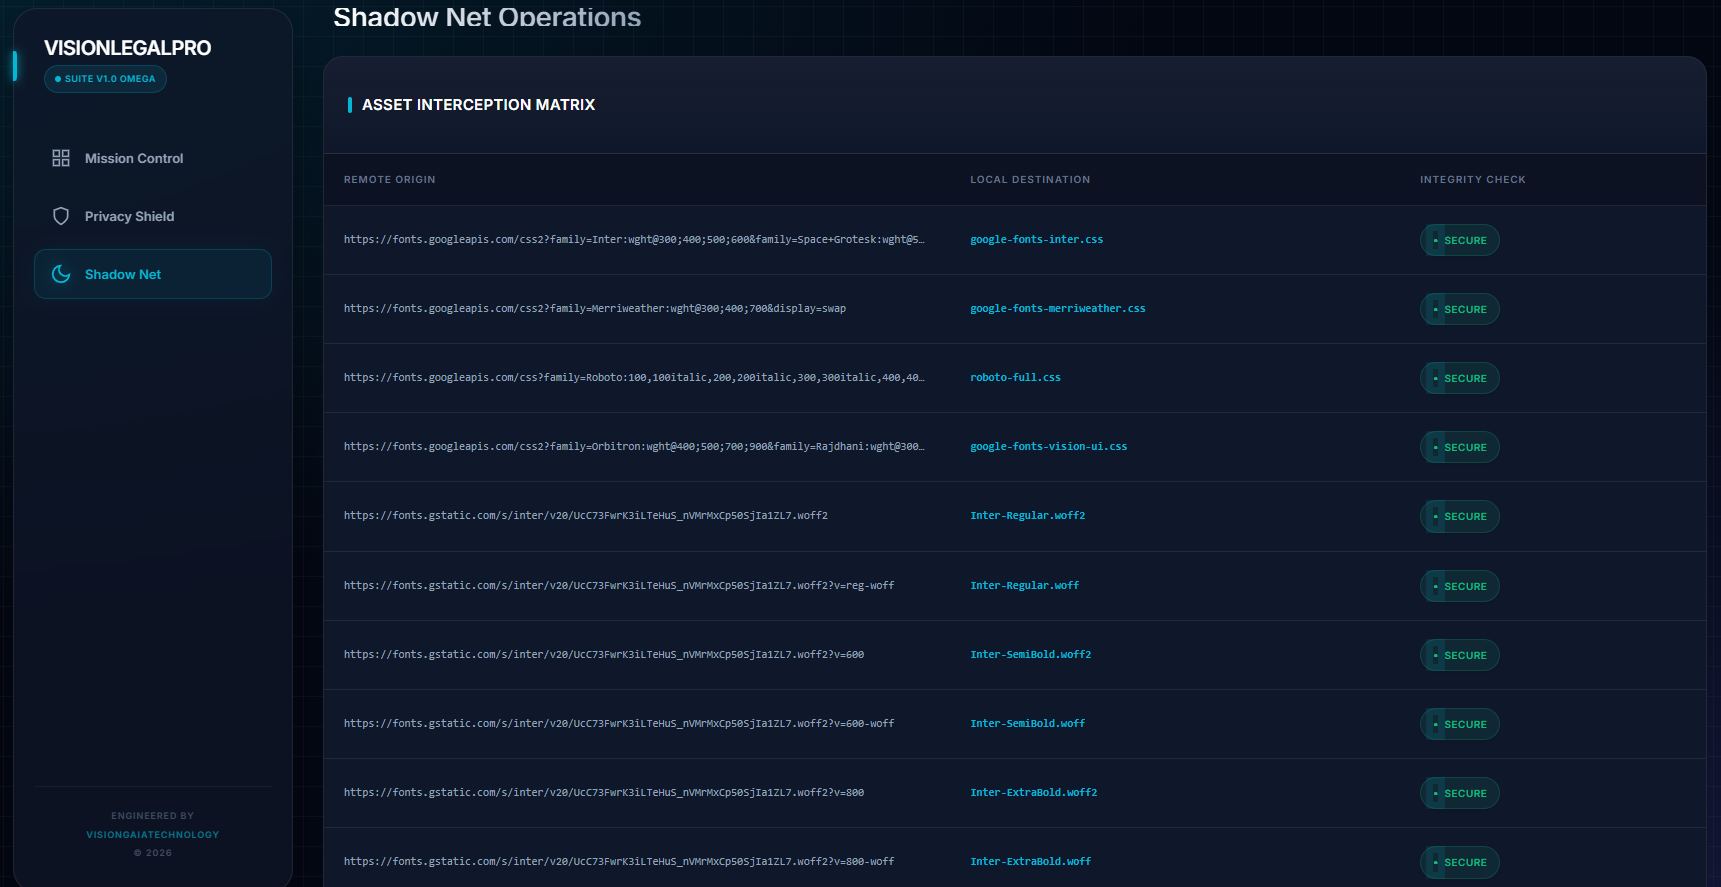Click ASSET INTERCEPTION MATRIX heading
Screen dimensions: 1721x887
point(478,105)
